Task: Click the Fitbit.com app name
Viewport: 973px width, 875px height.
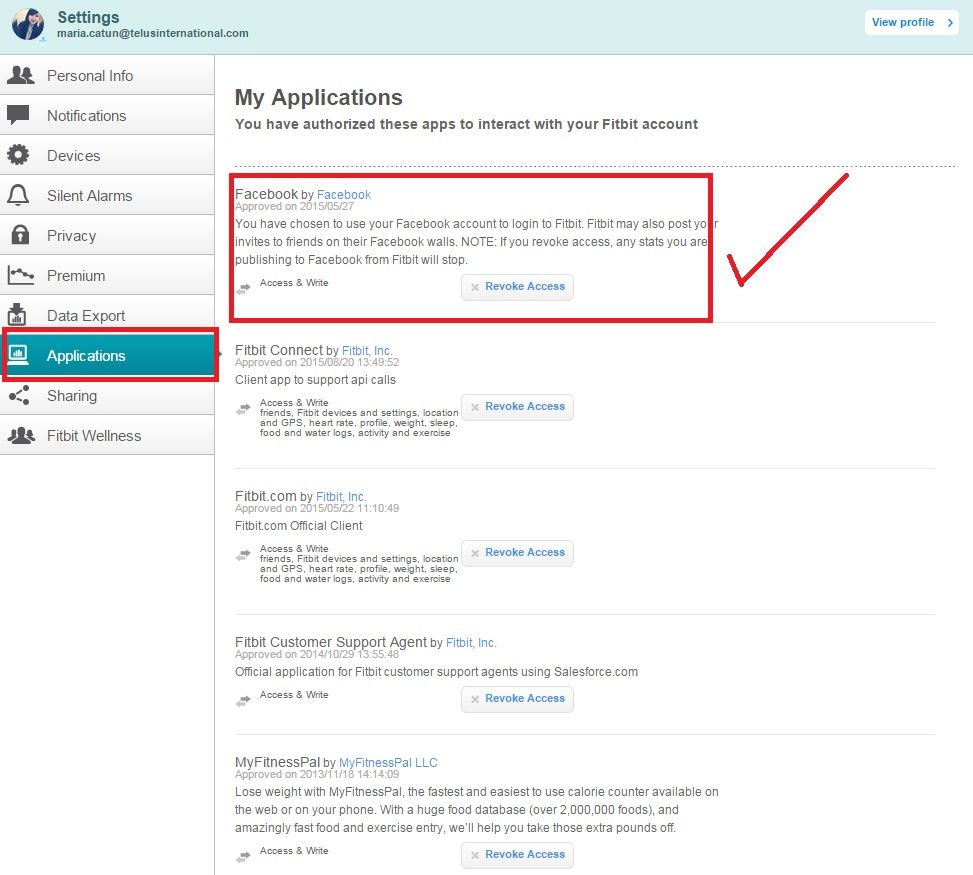Action: pos(266,496)
